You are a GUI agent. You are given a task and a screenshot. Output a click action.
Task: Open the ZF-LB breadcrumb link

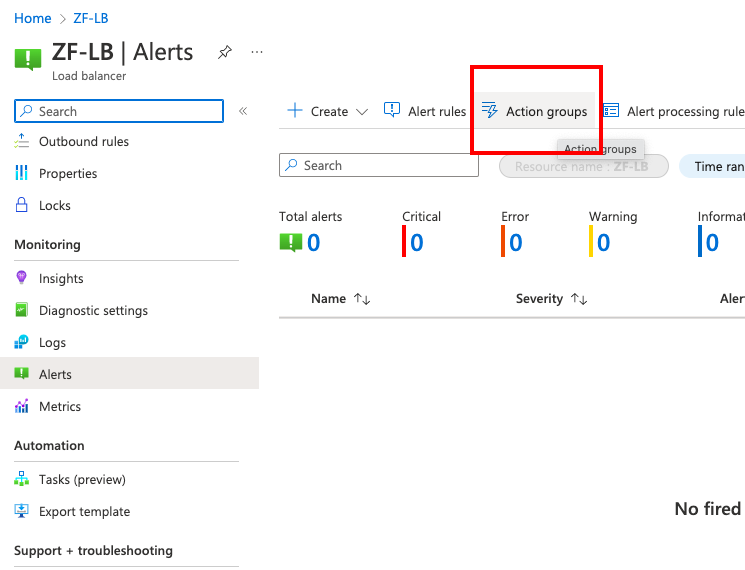click(x=91, y=18)
